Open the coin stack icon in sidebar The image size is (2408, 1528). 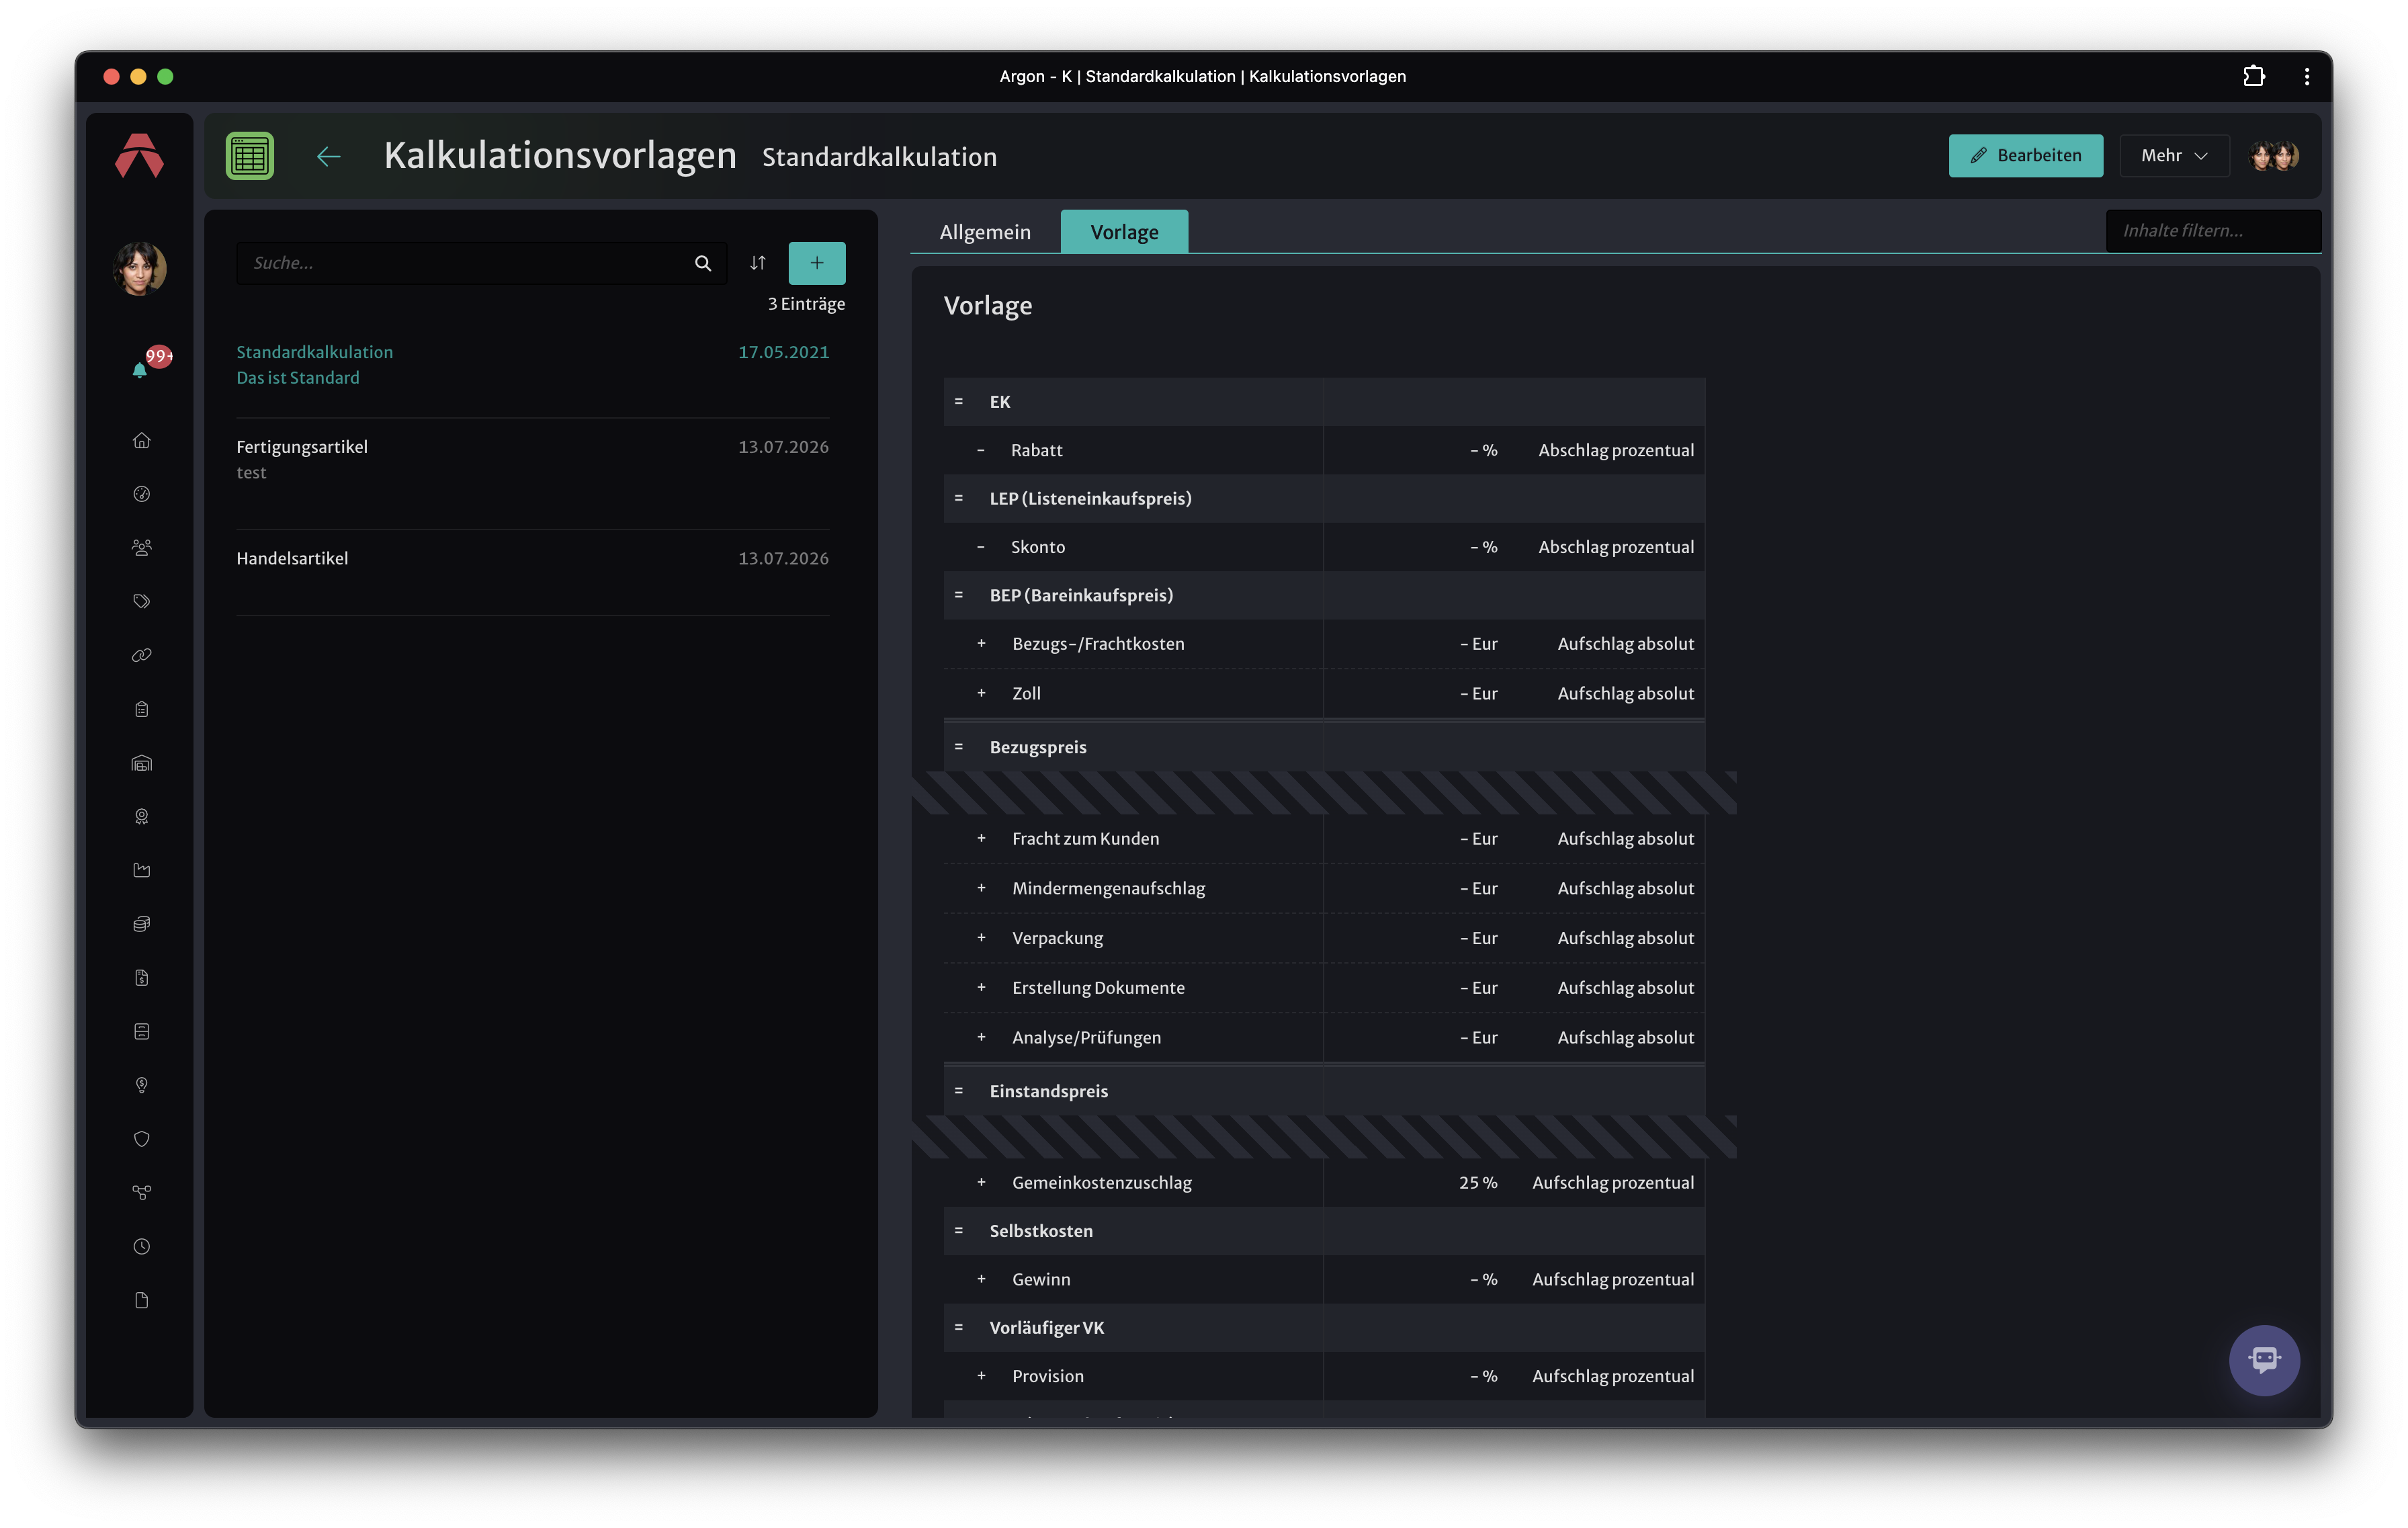tap(141, 924)
